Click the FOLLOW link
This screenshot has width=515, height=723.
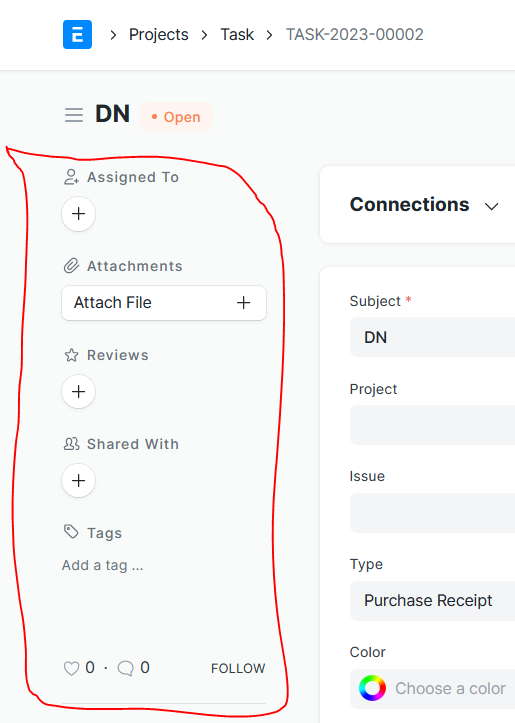pos(238,669)
